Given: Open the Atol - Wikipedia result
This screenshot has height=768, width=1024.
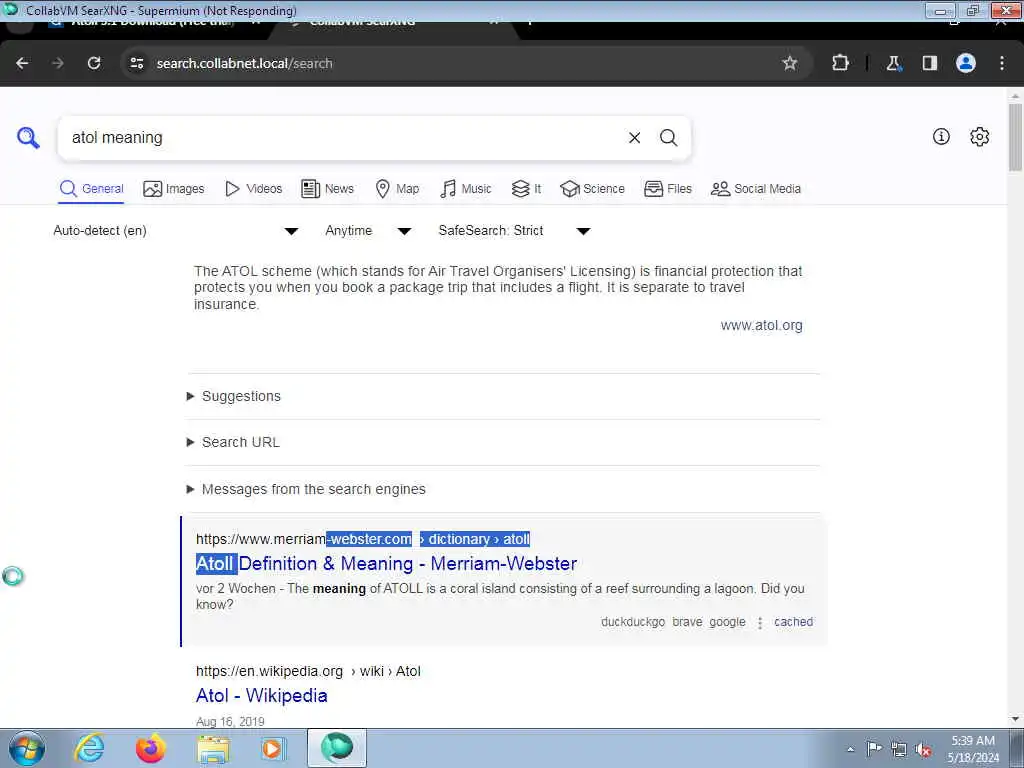Looking at the screenshot, I should (261, 696).
